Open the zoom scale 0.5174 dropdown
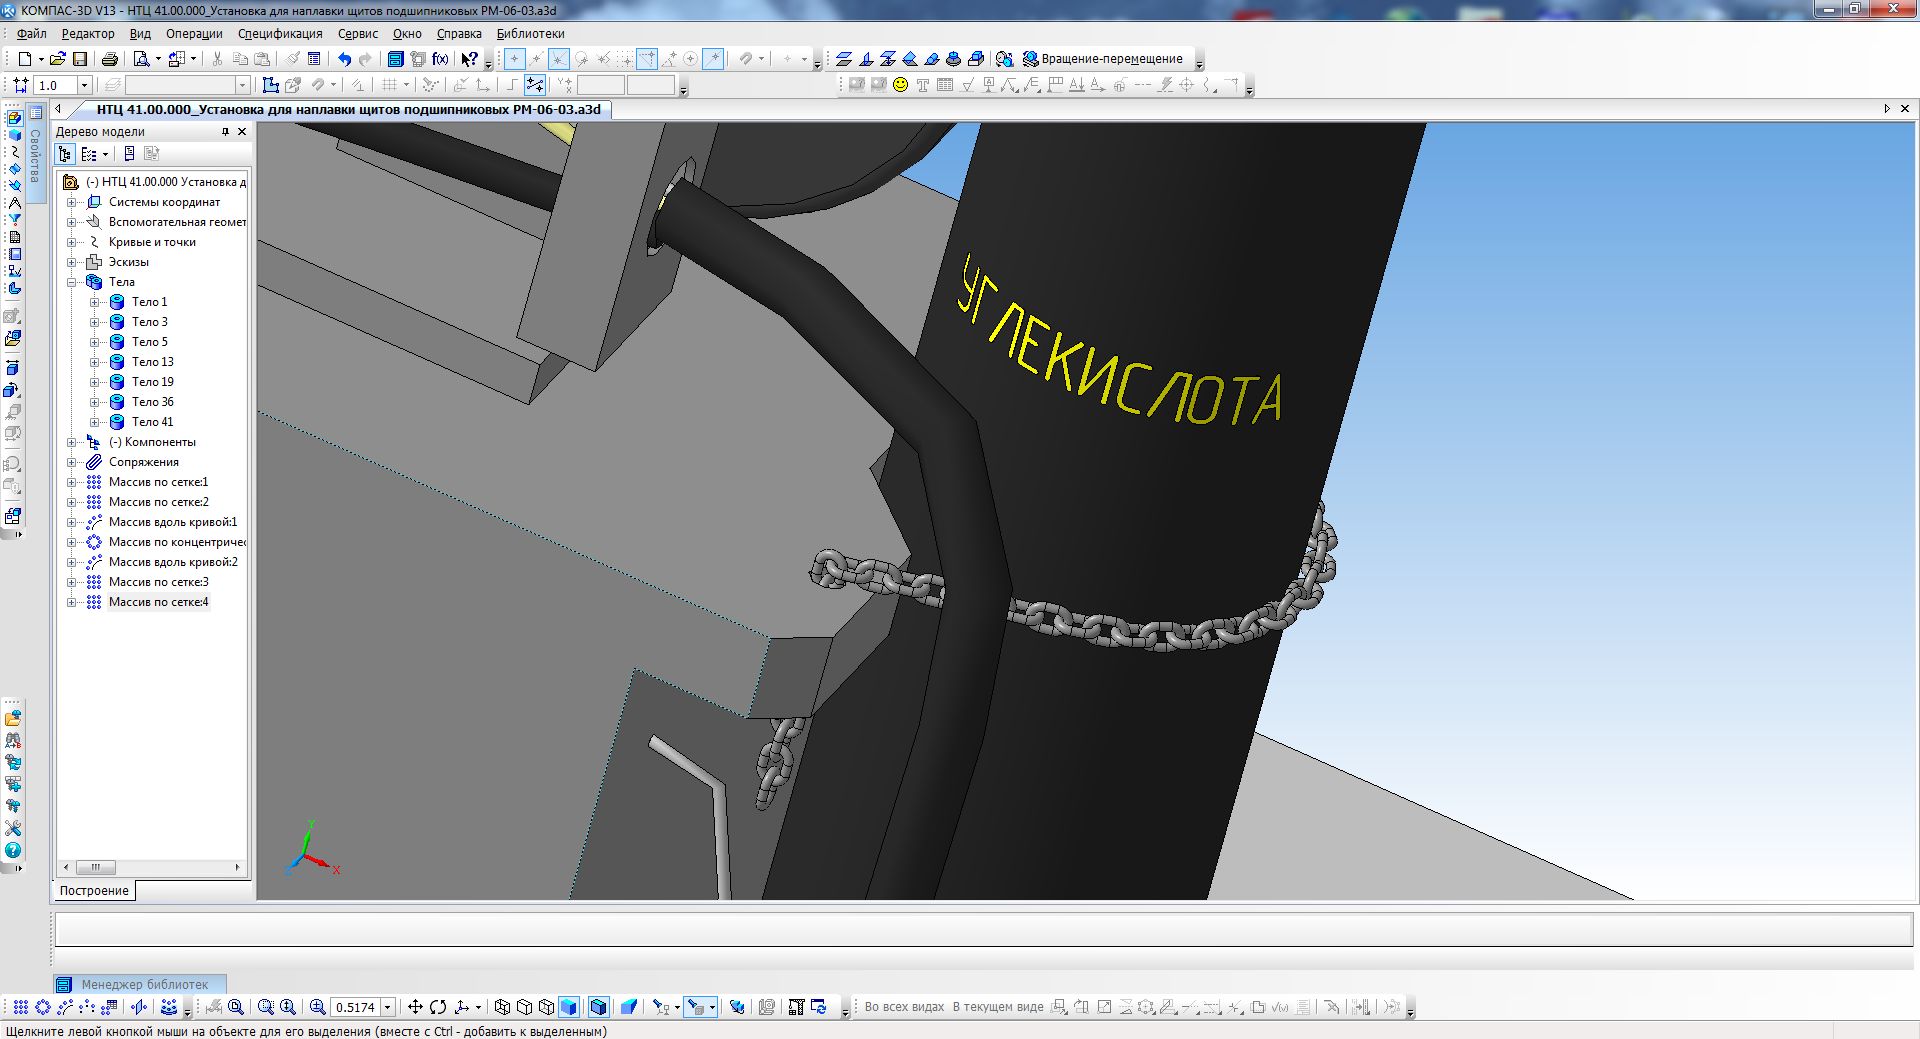The width and height of the screenshot is (1920, 1039). click(x=388, y=1007)
